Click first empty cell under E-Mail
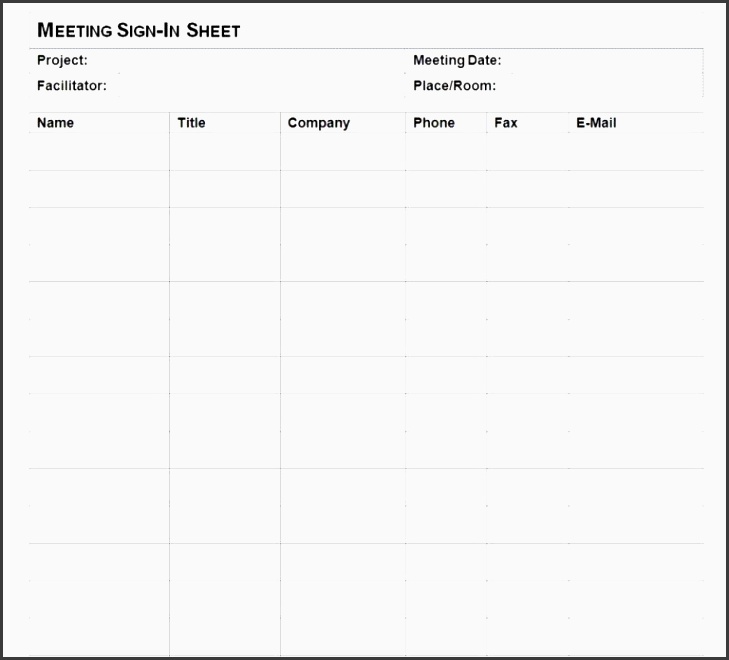Screen dimensions: 729x660 pos(636,152)
